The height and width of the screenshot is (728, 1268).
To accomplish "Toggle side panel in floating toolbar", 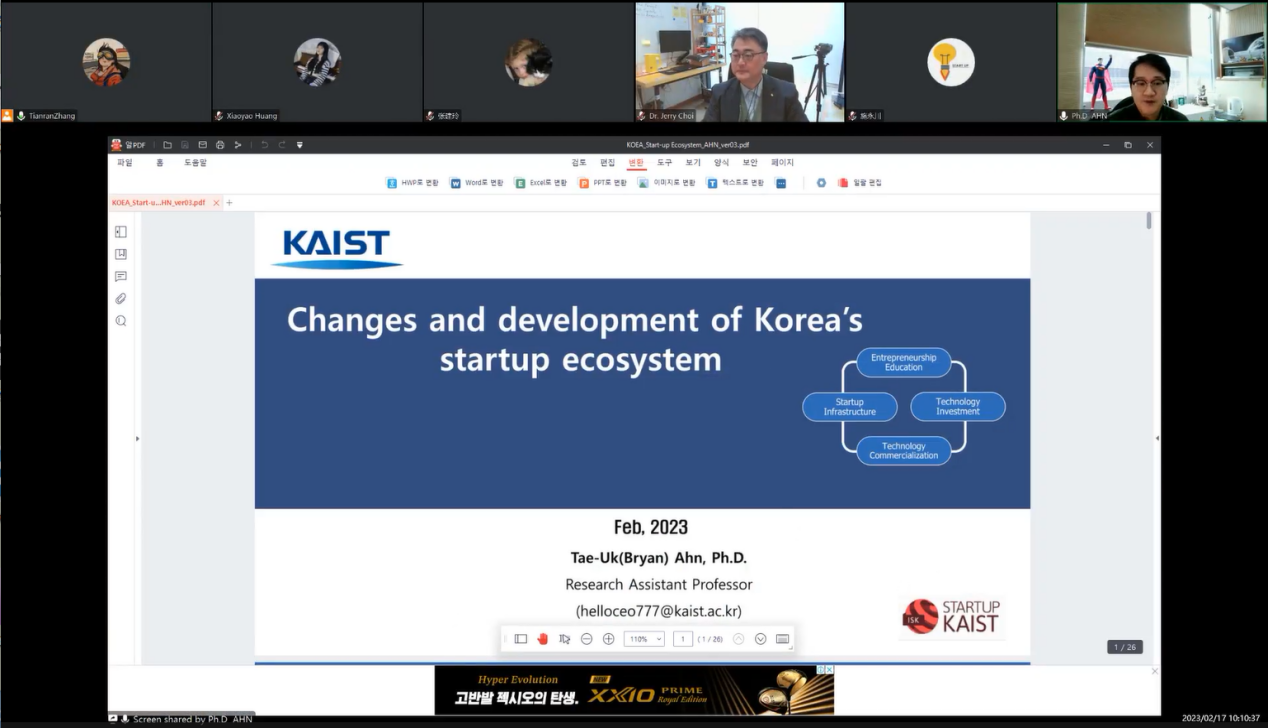I will click(521, 639).
